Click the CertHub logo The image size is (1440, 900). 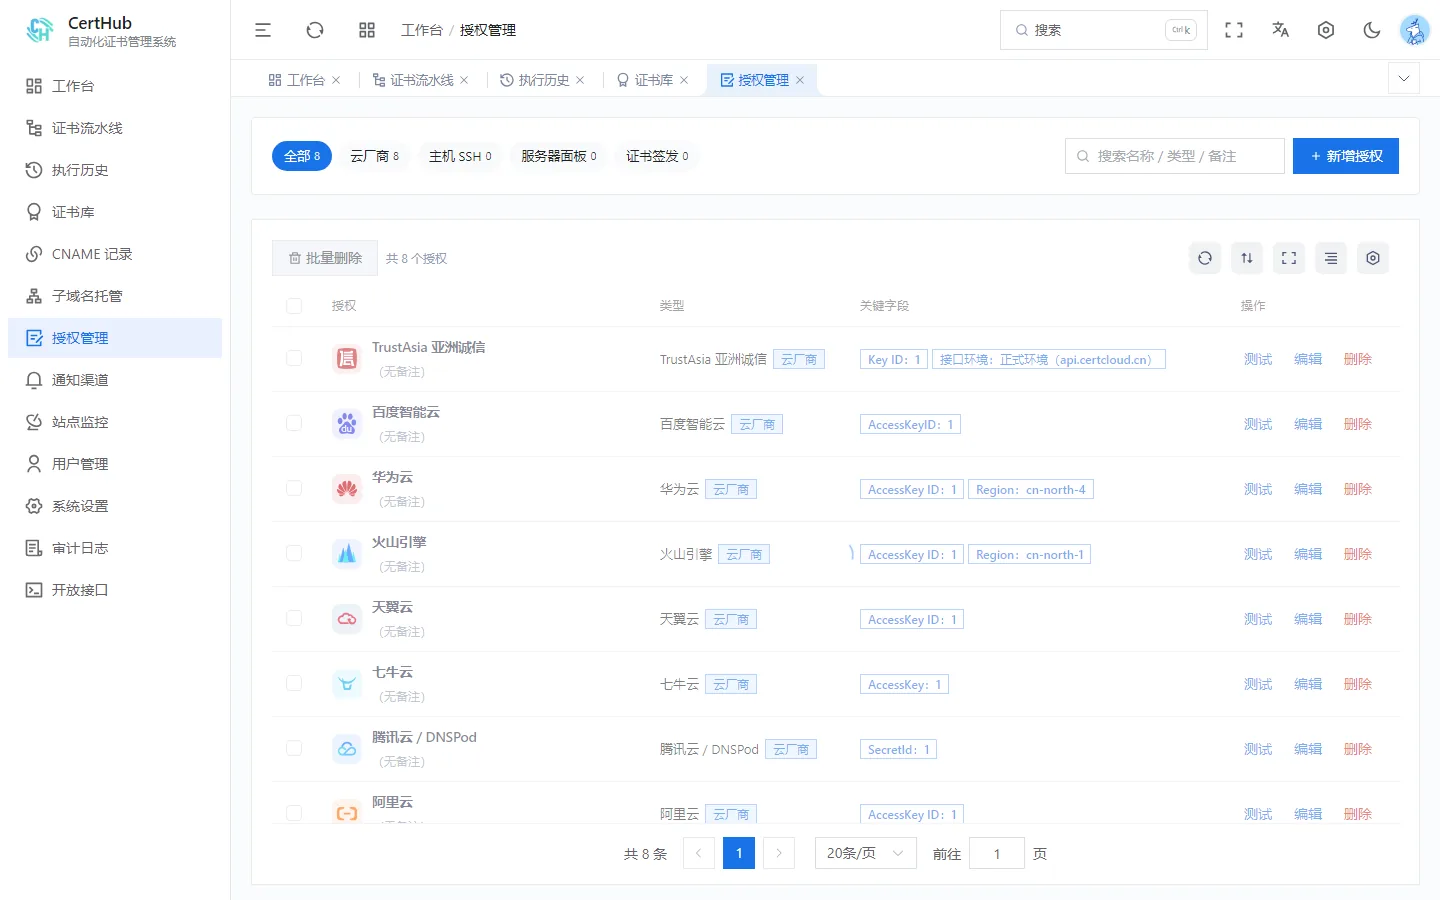click(x=40, y=30)
